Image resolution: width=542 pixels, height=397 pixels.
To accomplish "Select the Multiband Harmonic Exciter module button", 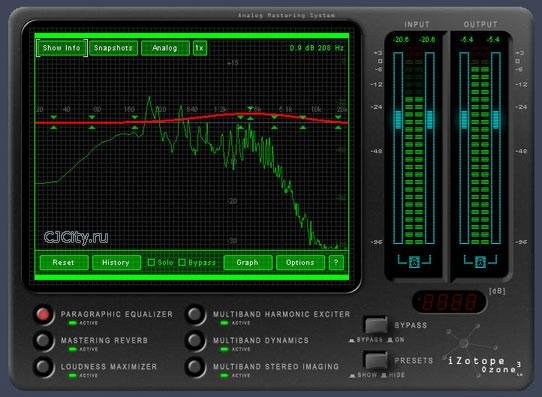I will point(195,314).
